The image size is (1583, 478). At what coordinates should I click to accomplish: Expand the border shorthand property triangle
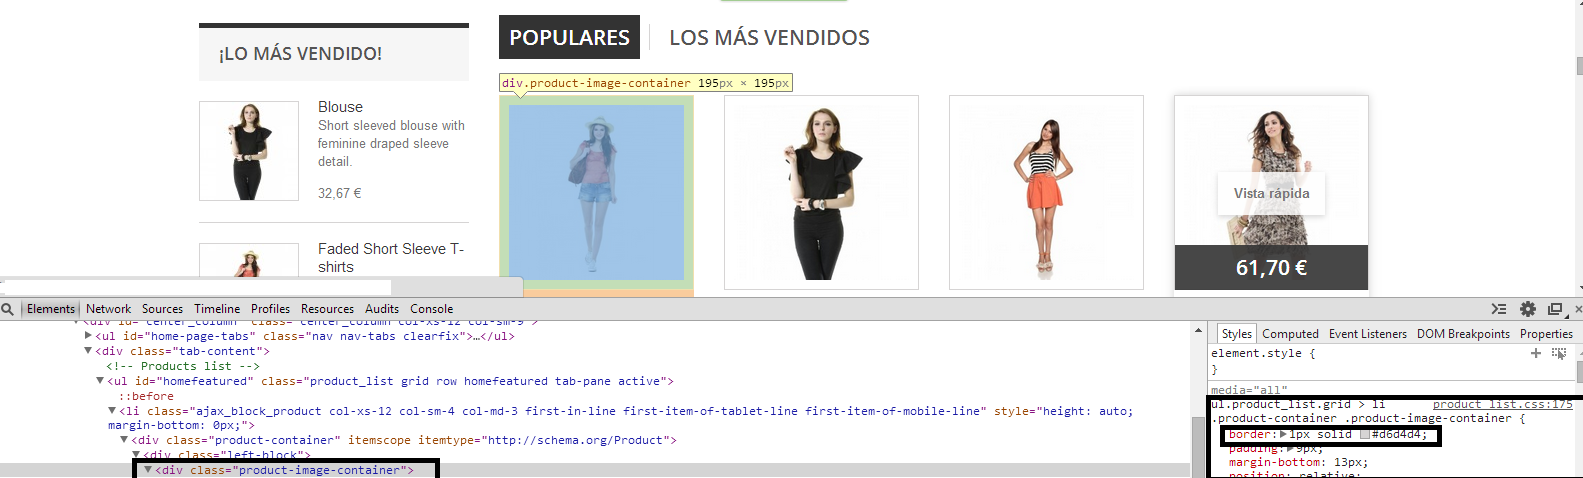coord(1283,434)
